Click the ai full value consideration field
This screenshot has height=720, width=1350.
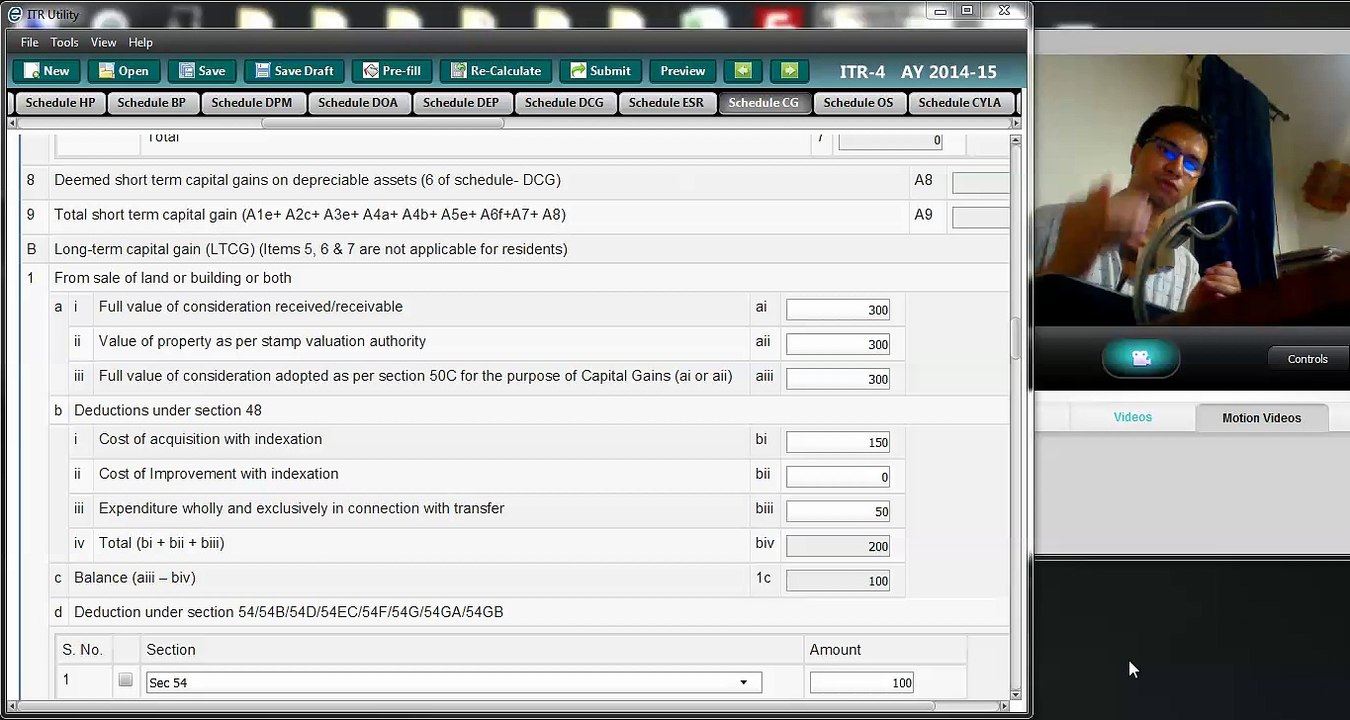(x=837, y=310)
